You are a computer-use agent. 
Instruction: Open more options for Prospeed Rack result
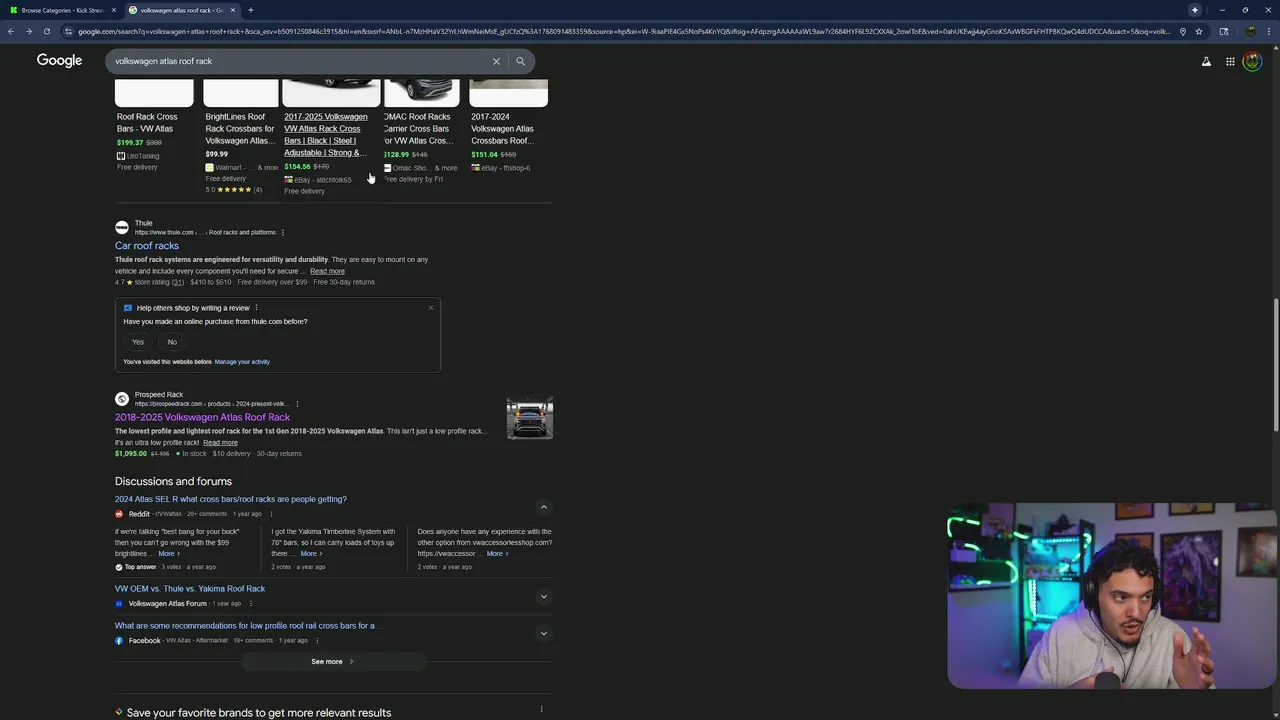pyautogui.click(x=297, y=404)
